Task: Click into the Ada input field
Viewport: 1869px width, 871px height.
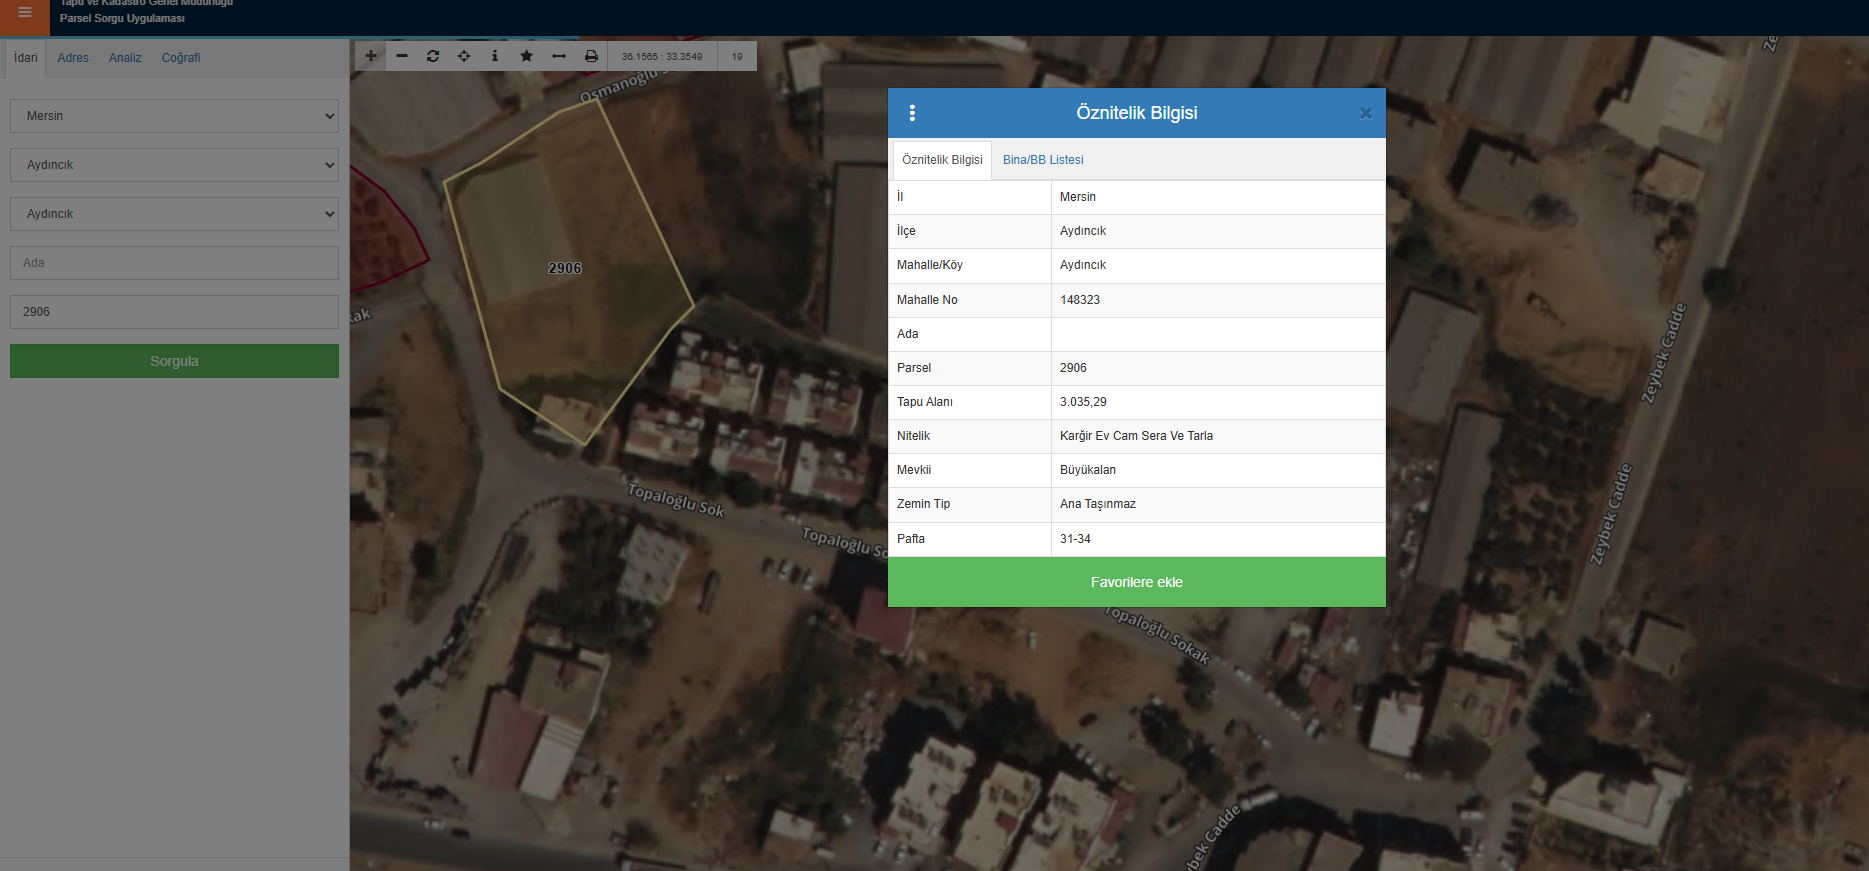Action: point(174,263)
